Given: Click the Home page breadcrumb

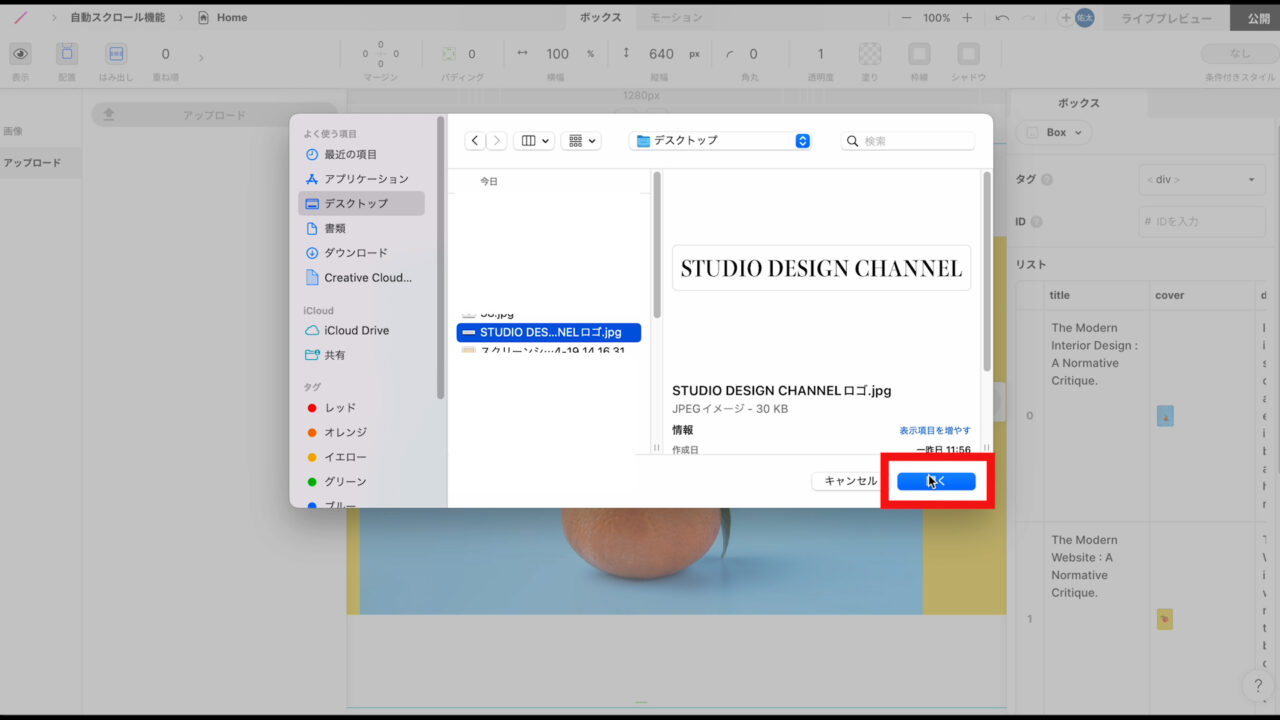Looking at the screenshot, I should (x=223, y=17).
